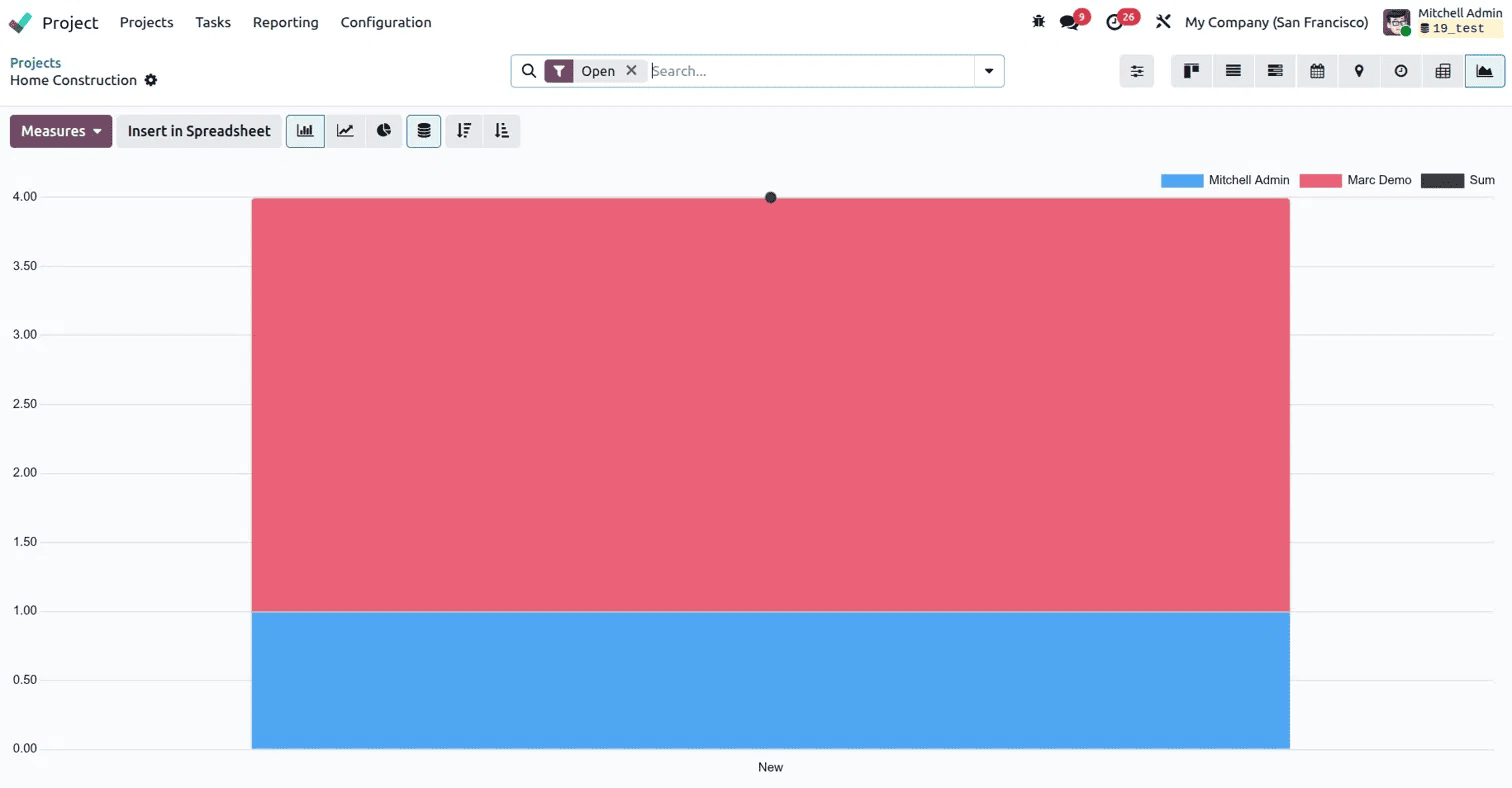Click inside the Search input field
The width and height of the screenshot is (1512, 788).
coord(810,71)
